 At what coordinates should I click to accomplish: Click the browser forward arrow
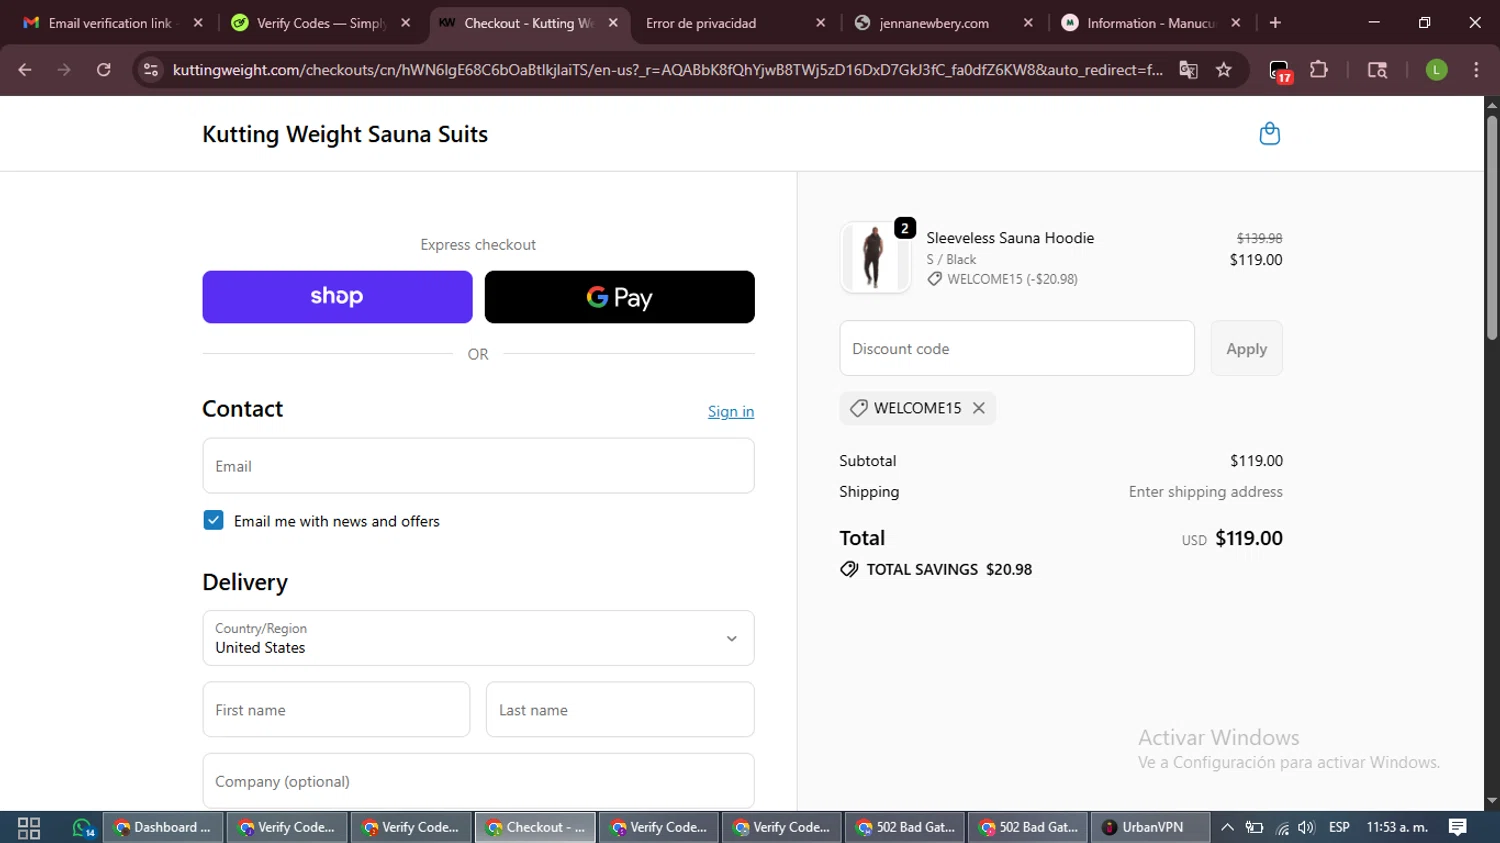click(x=64, y=70)
